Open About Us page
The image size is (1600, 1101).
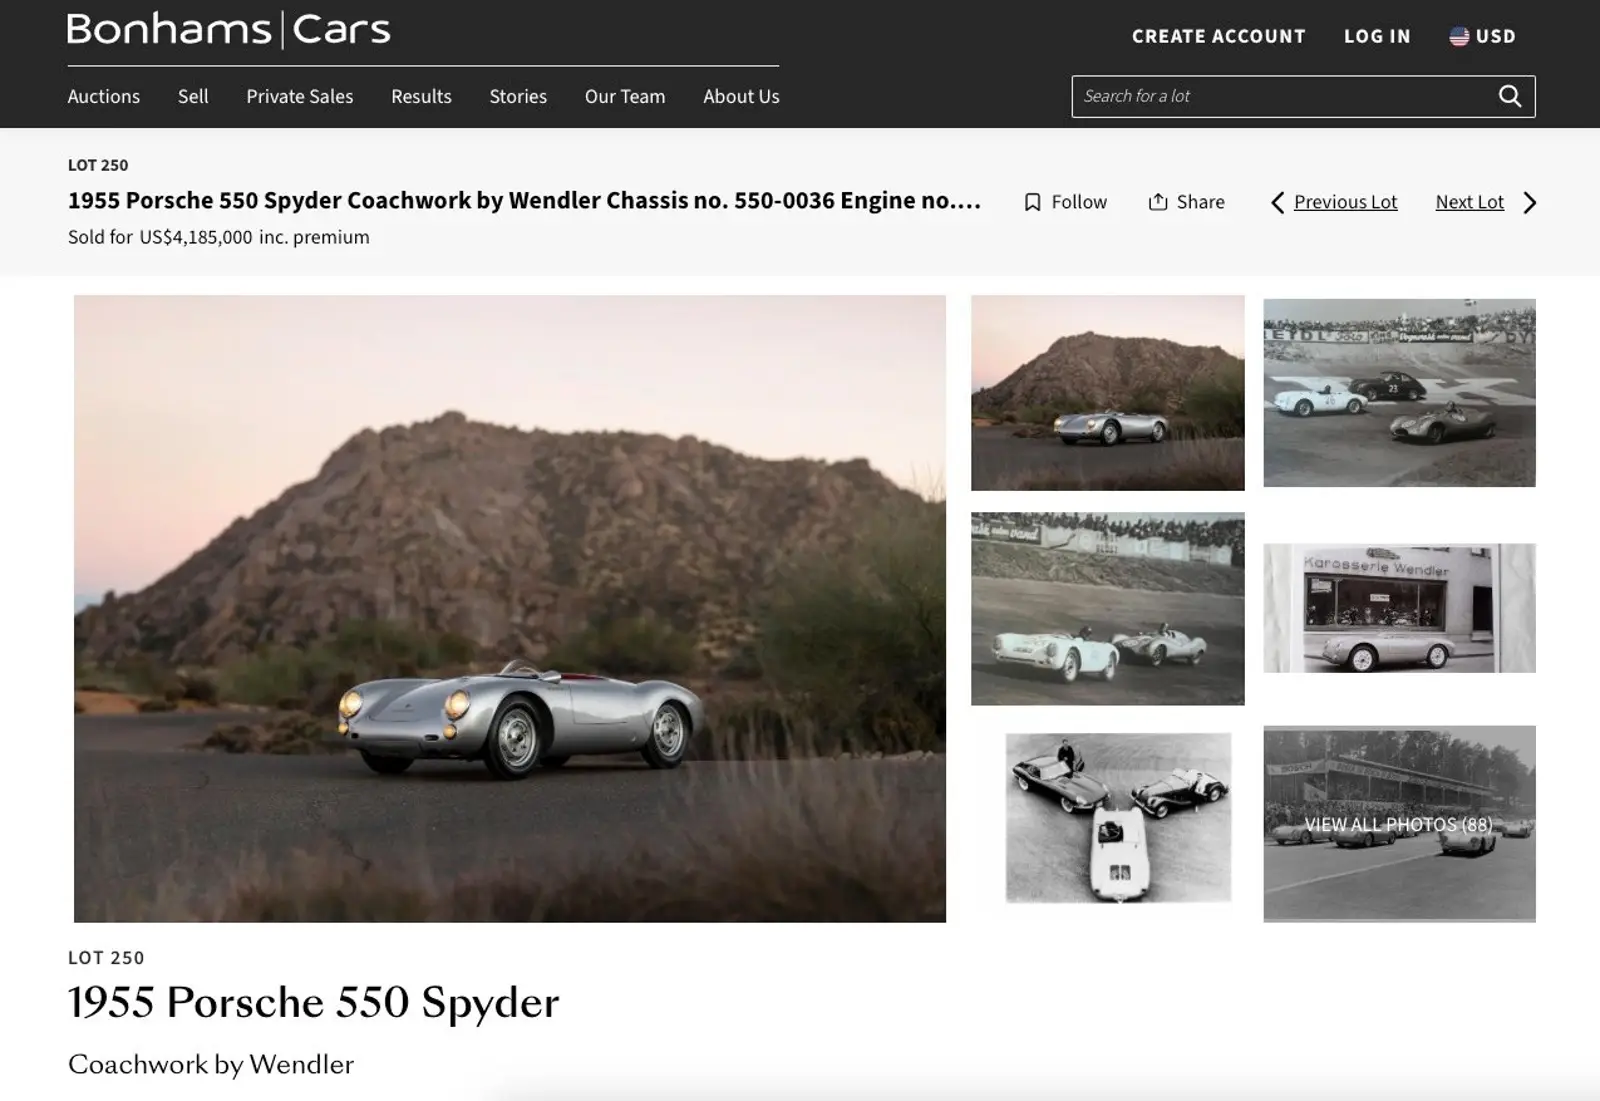click(741, 97)
